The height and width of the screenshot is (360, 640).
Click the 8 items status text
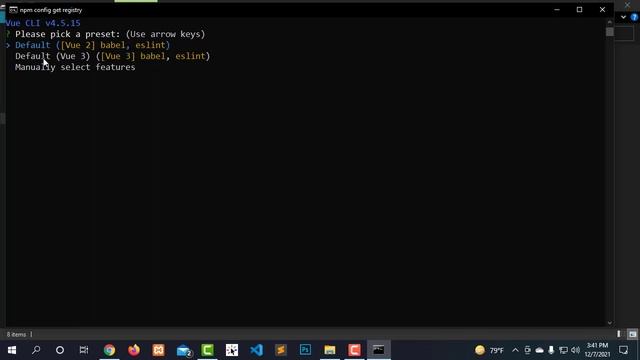(16, 334)
